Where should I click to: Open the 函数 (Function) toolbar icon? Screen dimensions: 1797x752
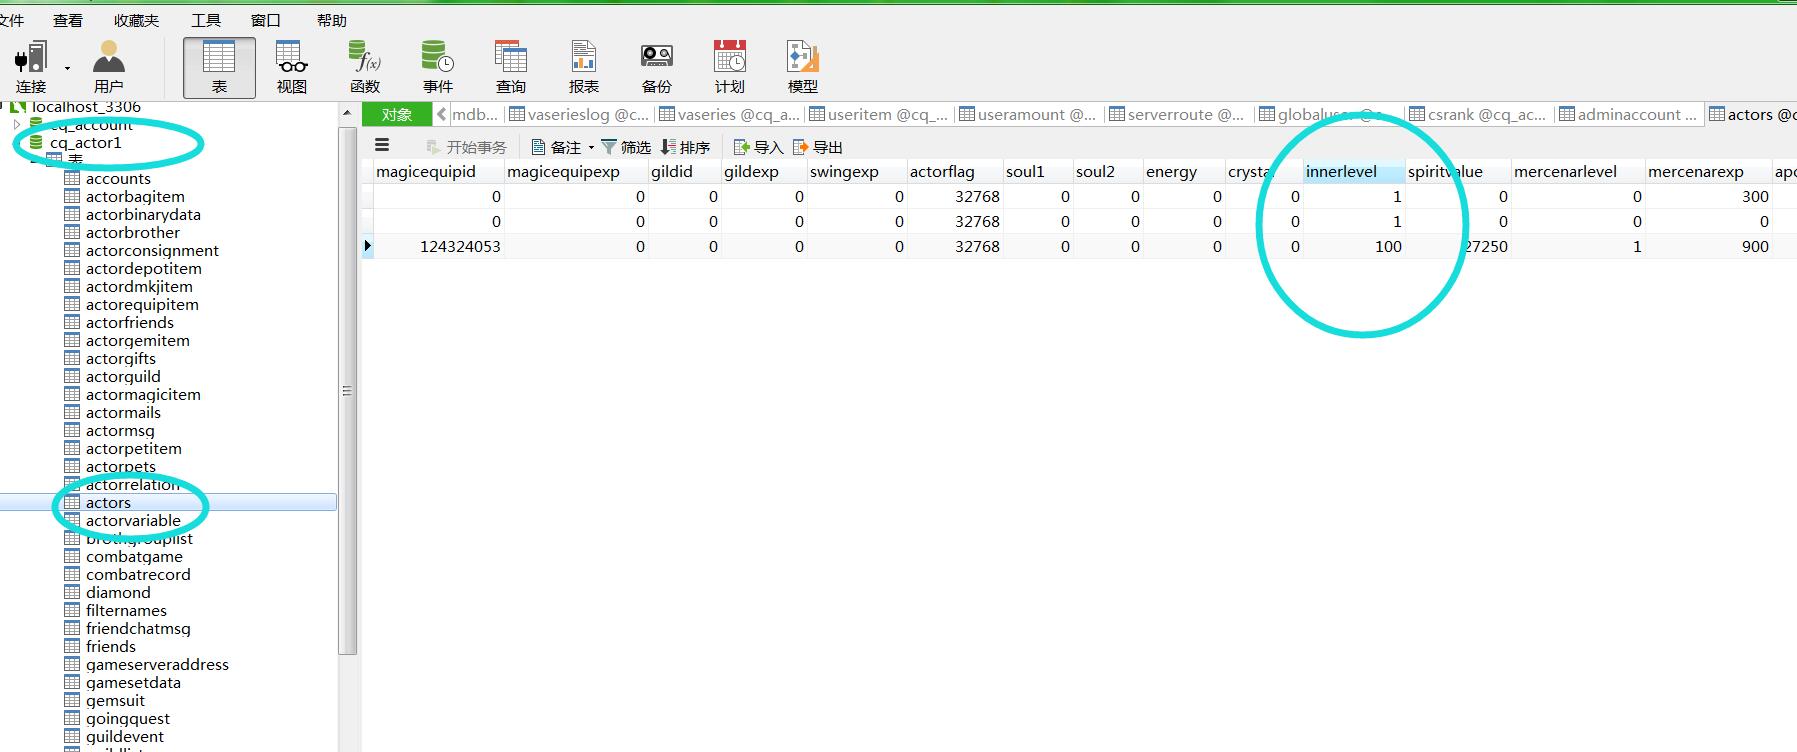(x=364, y=66)
